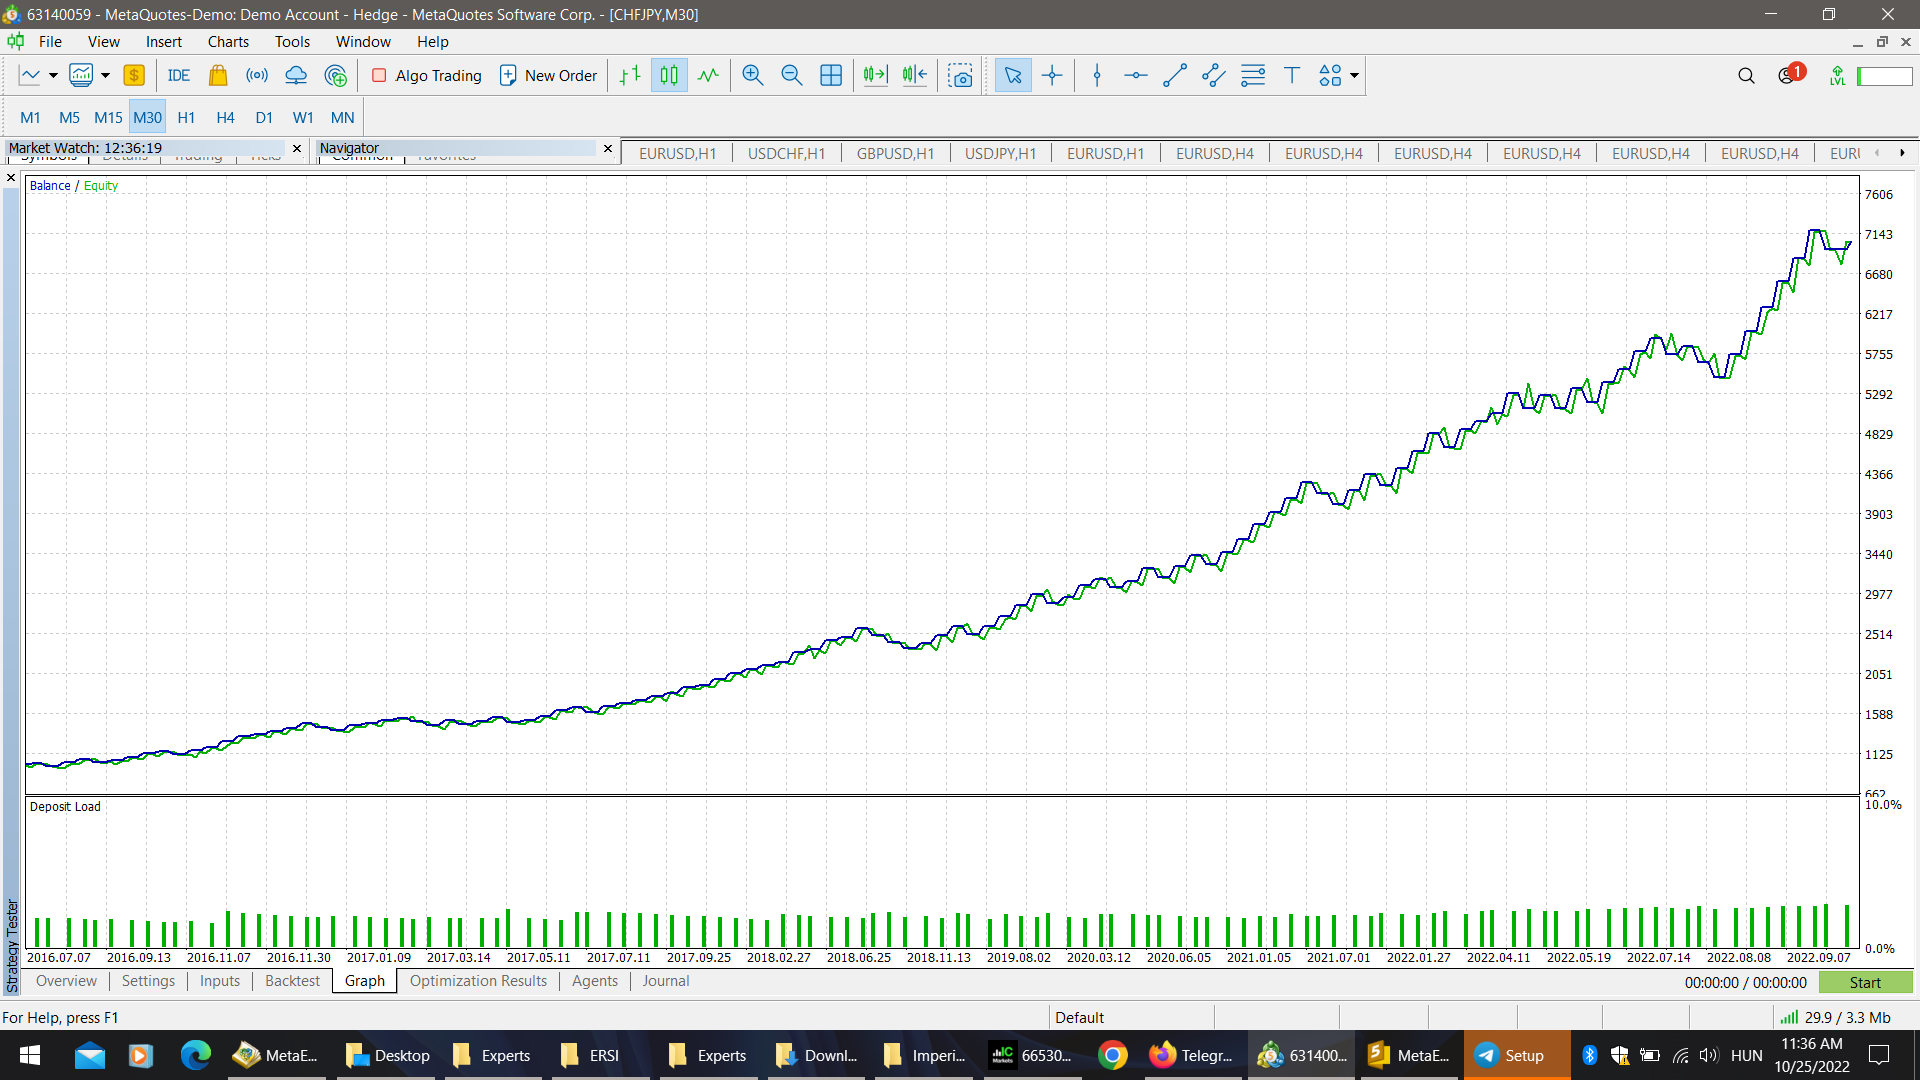The height and width of the screenshot is (1080, 1920).
Task: Open the shapes objects tool
Action: [x=1330, y=75]
